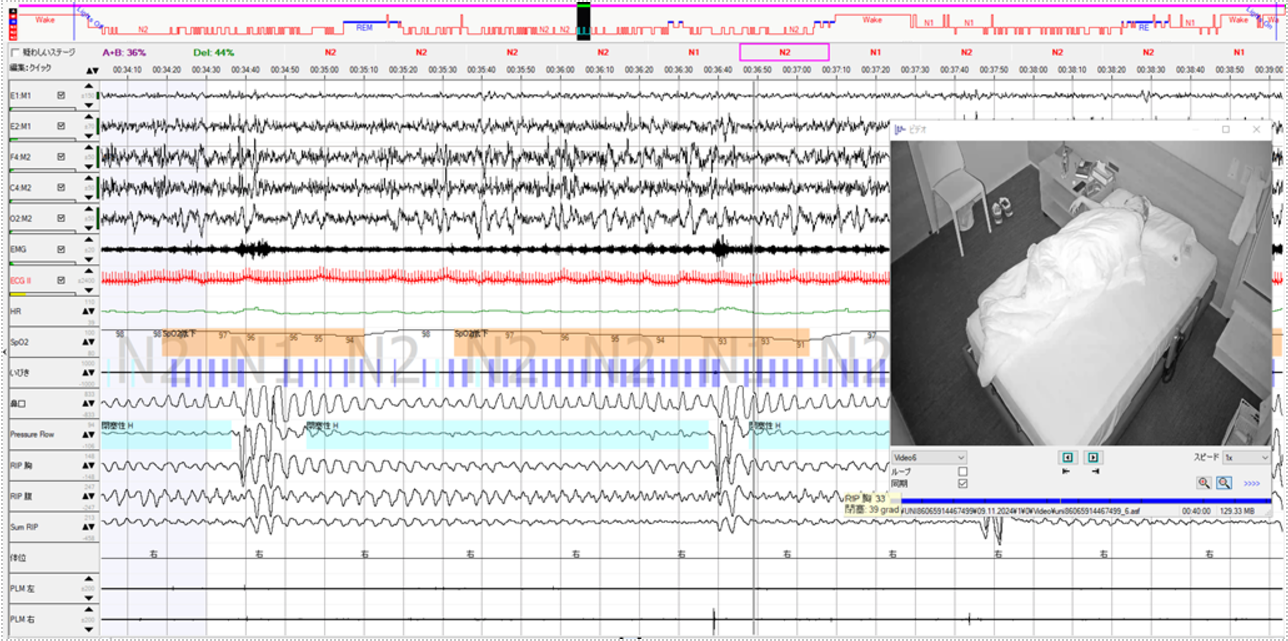This screenshot has width=1288, height=641.
Task: Click the いびき channel scale arrows
Action: (x=88, y=373)
